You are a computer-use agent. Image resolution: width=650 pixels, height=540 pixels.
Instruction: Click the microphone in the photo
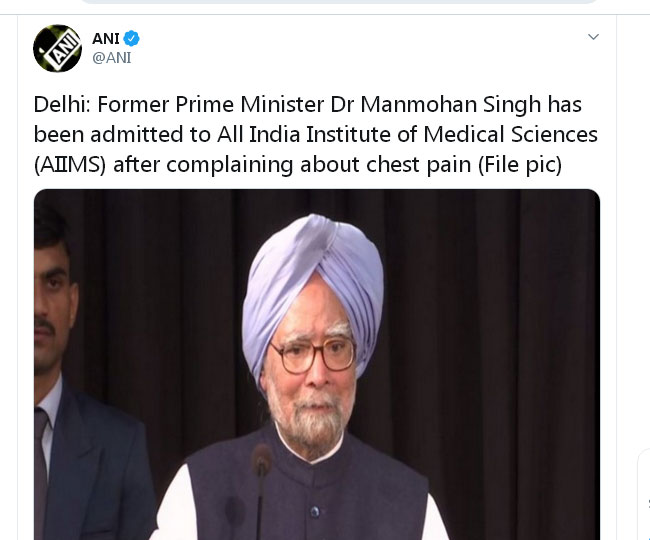pyautogui.click(x=261, y=489)
